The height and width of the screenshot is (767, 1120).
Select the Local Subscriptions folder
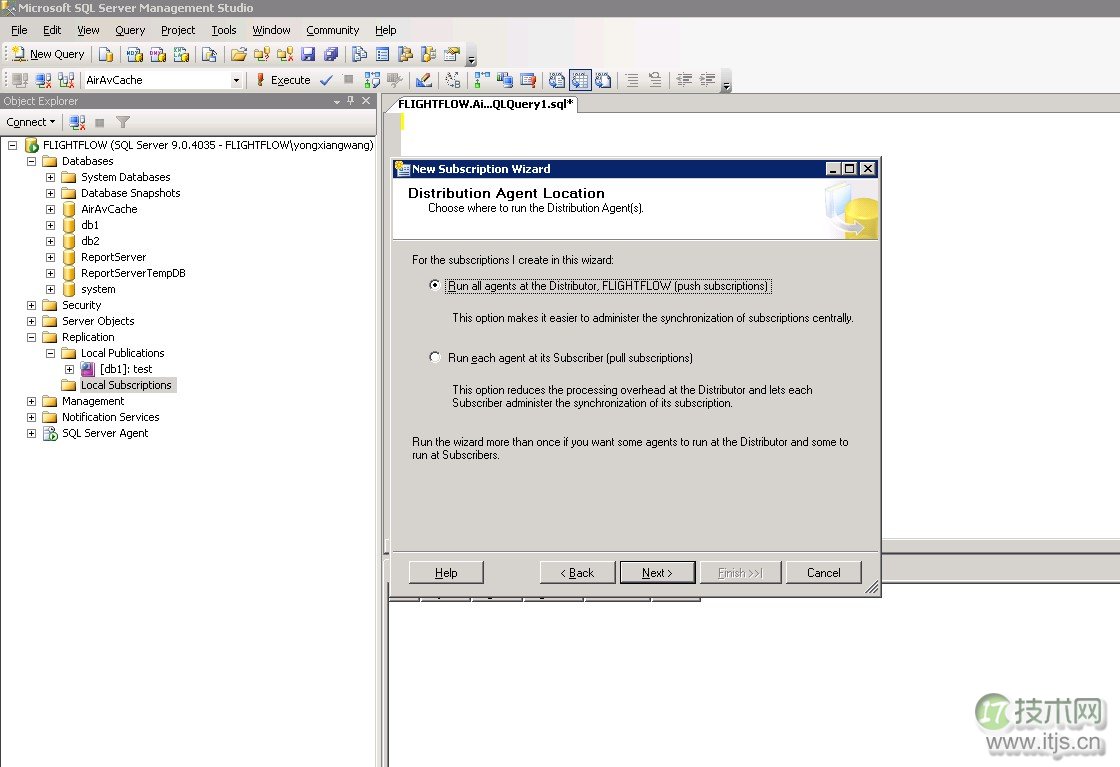pos(126,385)
